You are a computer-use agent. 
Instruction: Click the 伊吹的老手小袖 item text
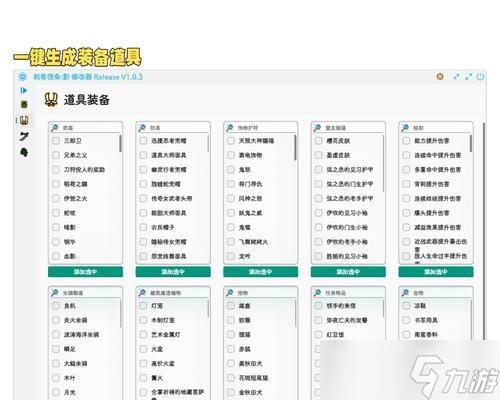(347, 242)
